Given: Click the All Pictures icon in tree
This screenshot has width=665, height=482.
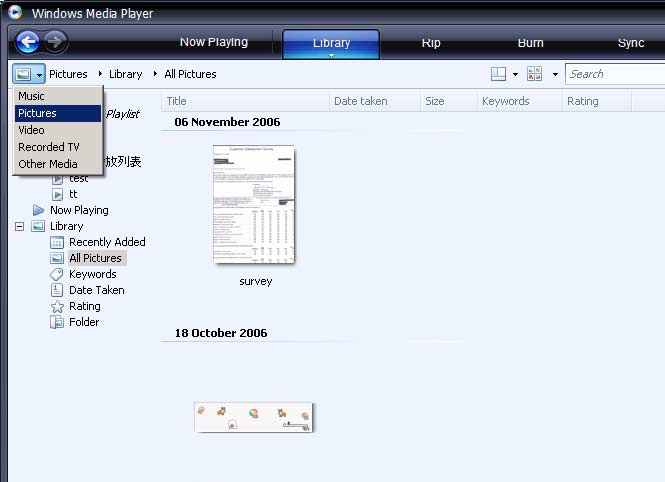Looking at the screenshot, I should coord(57,258).
